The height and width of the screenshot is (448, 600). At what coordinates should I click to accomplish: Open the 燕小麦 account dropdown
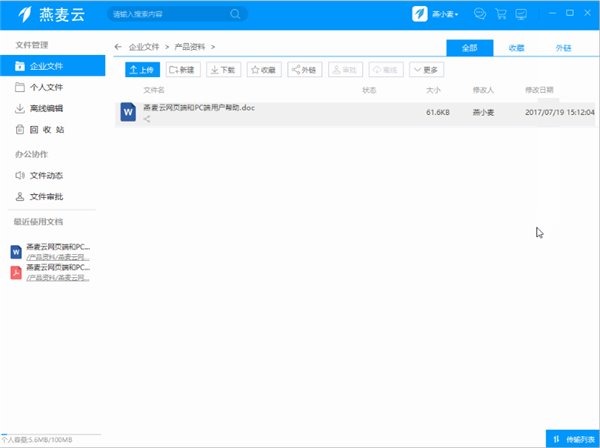pyautogui.click(x=445, y=15)
